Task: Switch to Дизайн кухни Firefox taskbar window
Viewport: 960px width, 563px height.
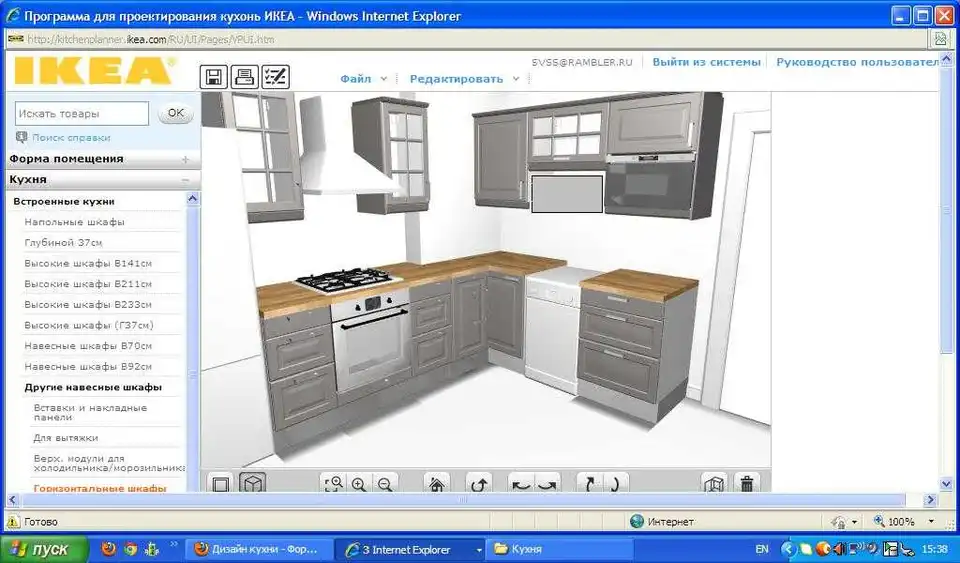Action: 258,549
